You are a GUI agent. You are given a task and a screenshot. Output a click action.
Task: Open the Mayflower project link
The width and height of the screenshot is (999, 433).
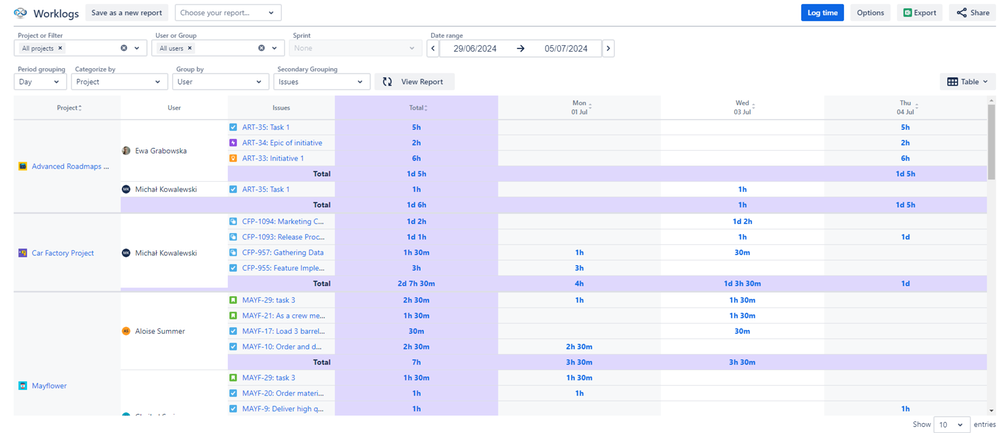click(49, 386)
